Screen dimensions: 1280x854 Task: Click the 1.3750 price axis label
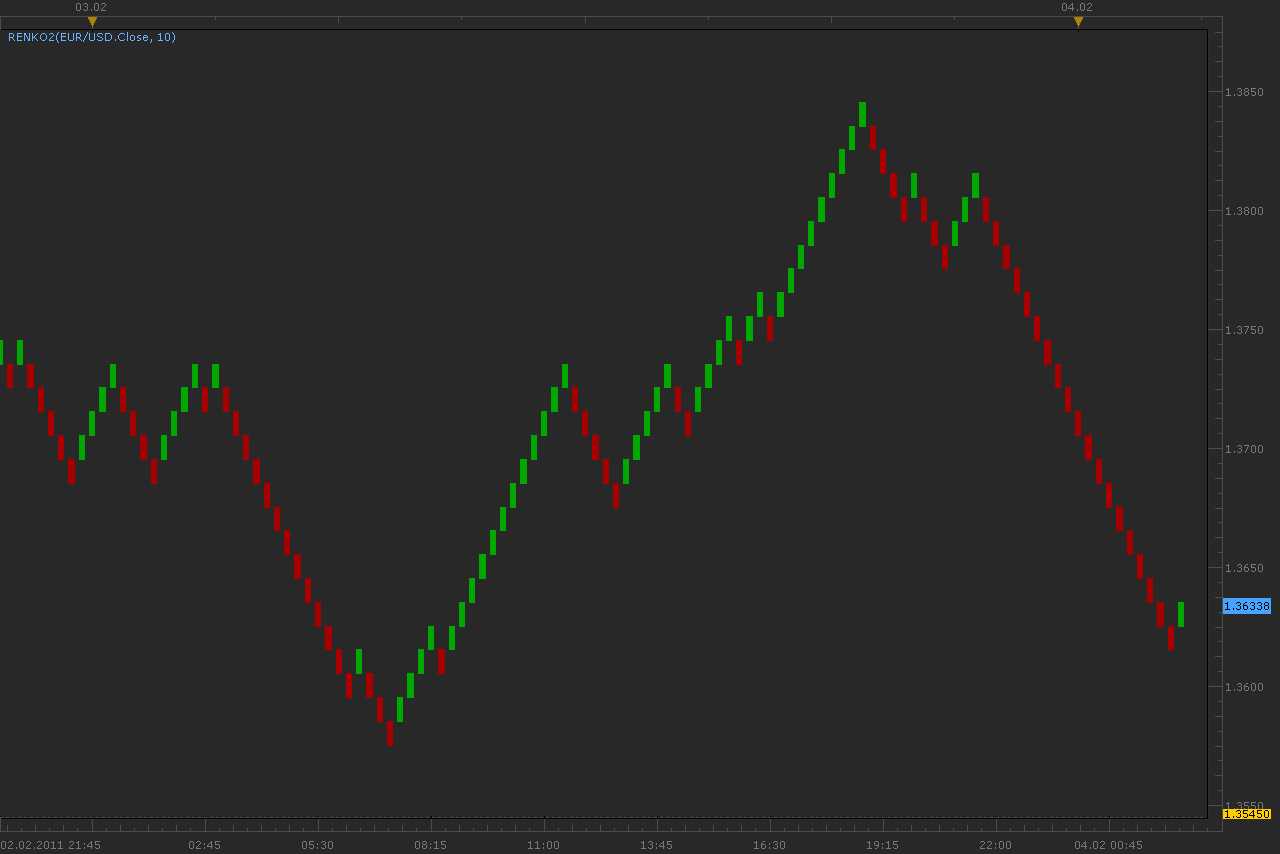pyautogui.click(x=1245, y=330)
